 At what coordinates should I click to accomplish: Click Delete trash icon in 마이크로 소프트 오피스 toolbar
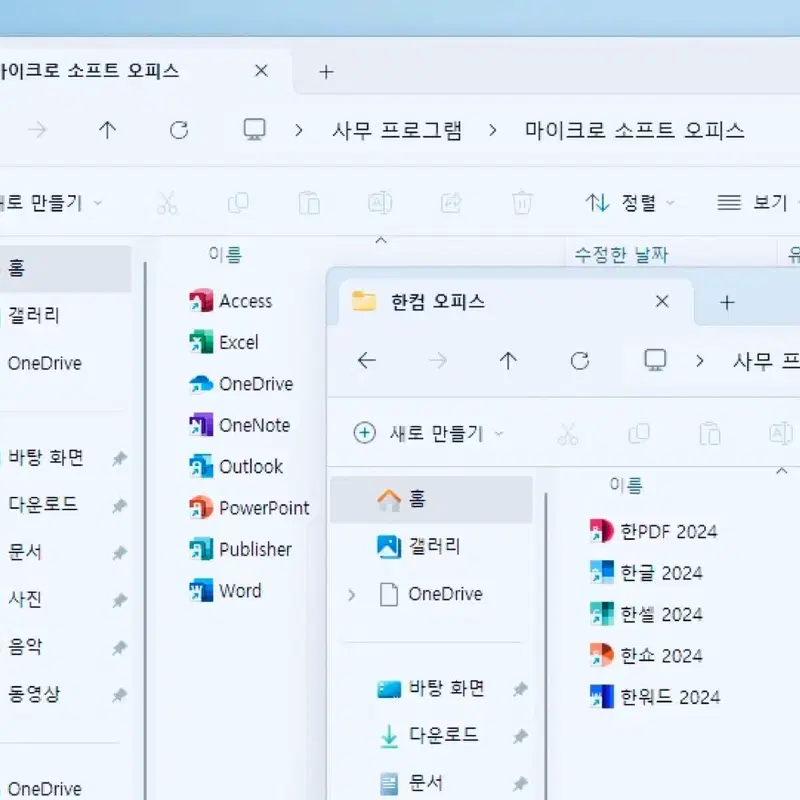[522, 203]
